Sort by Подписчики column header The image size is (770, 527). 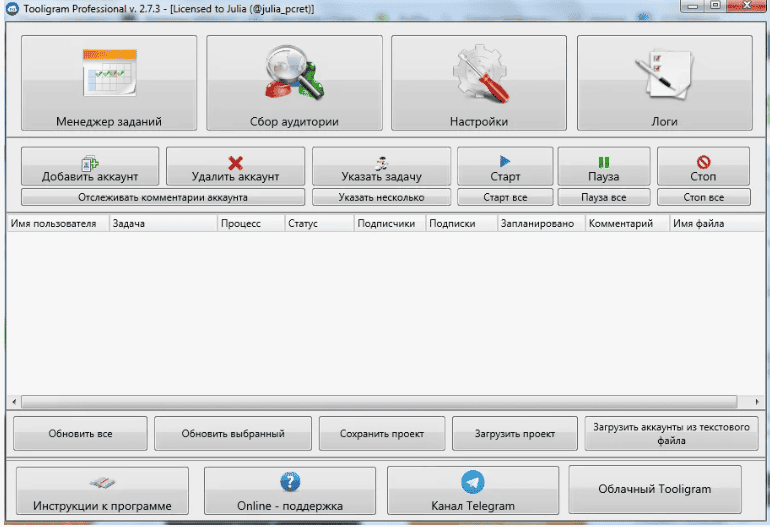coord(389,223)
